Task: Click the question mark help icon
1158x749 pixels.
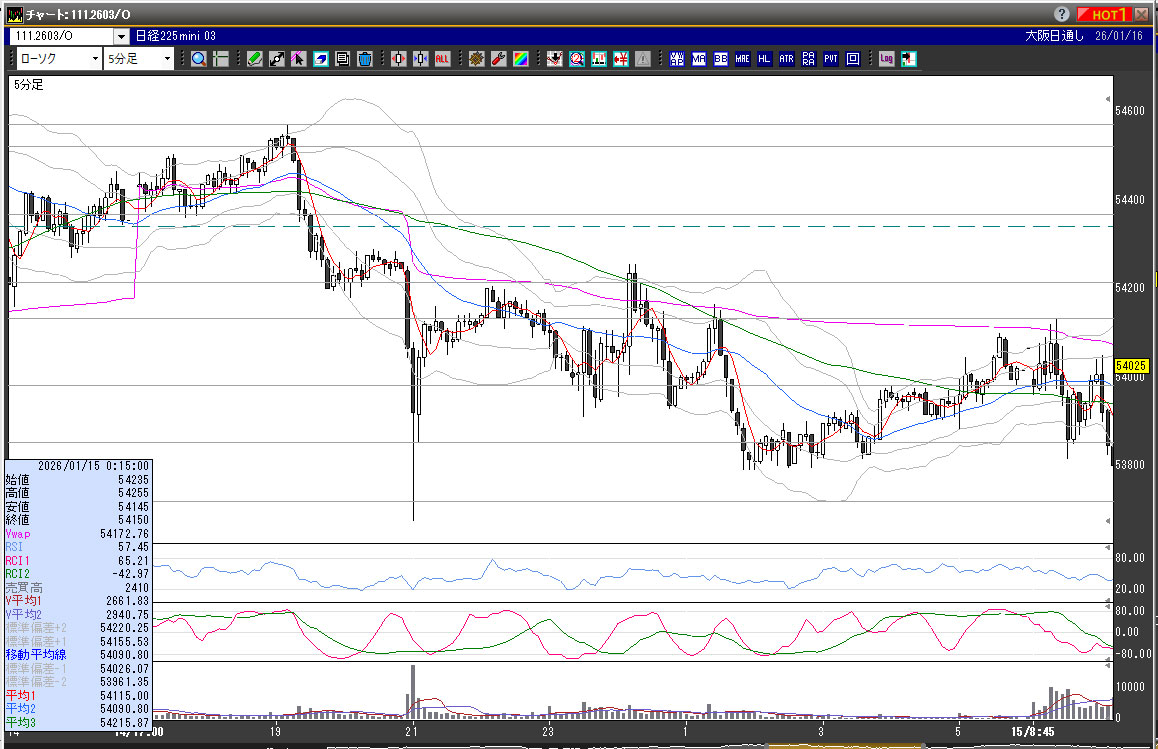Action: pyautogui.click(x=1061, y=14)
